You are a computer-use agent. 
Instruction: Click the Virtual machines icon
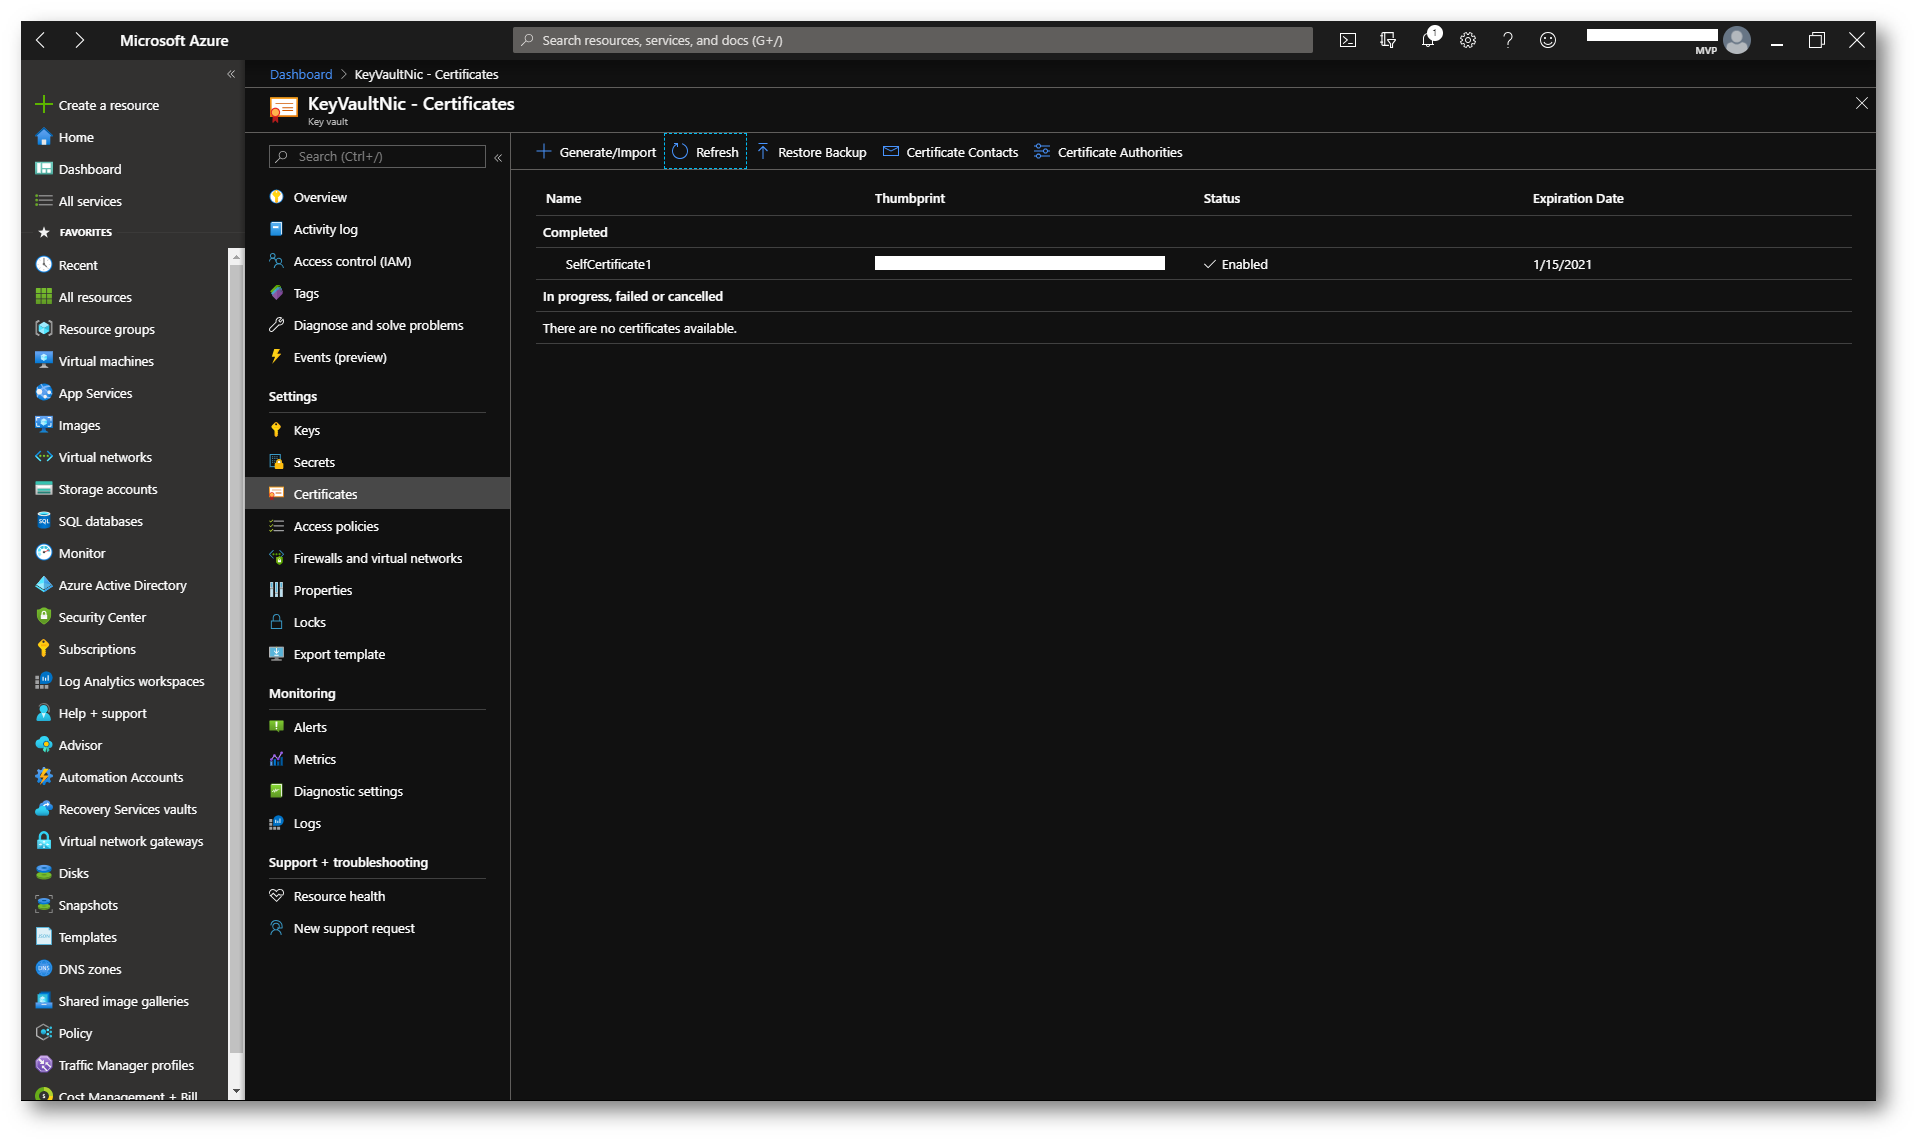coord(44,361)
